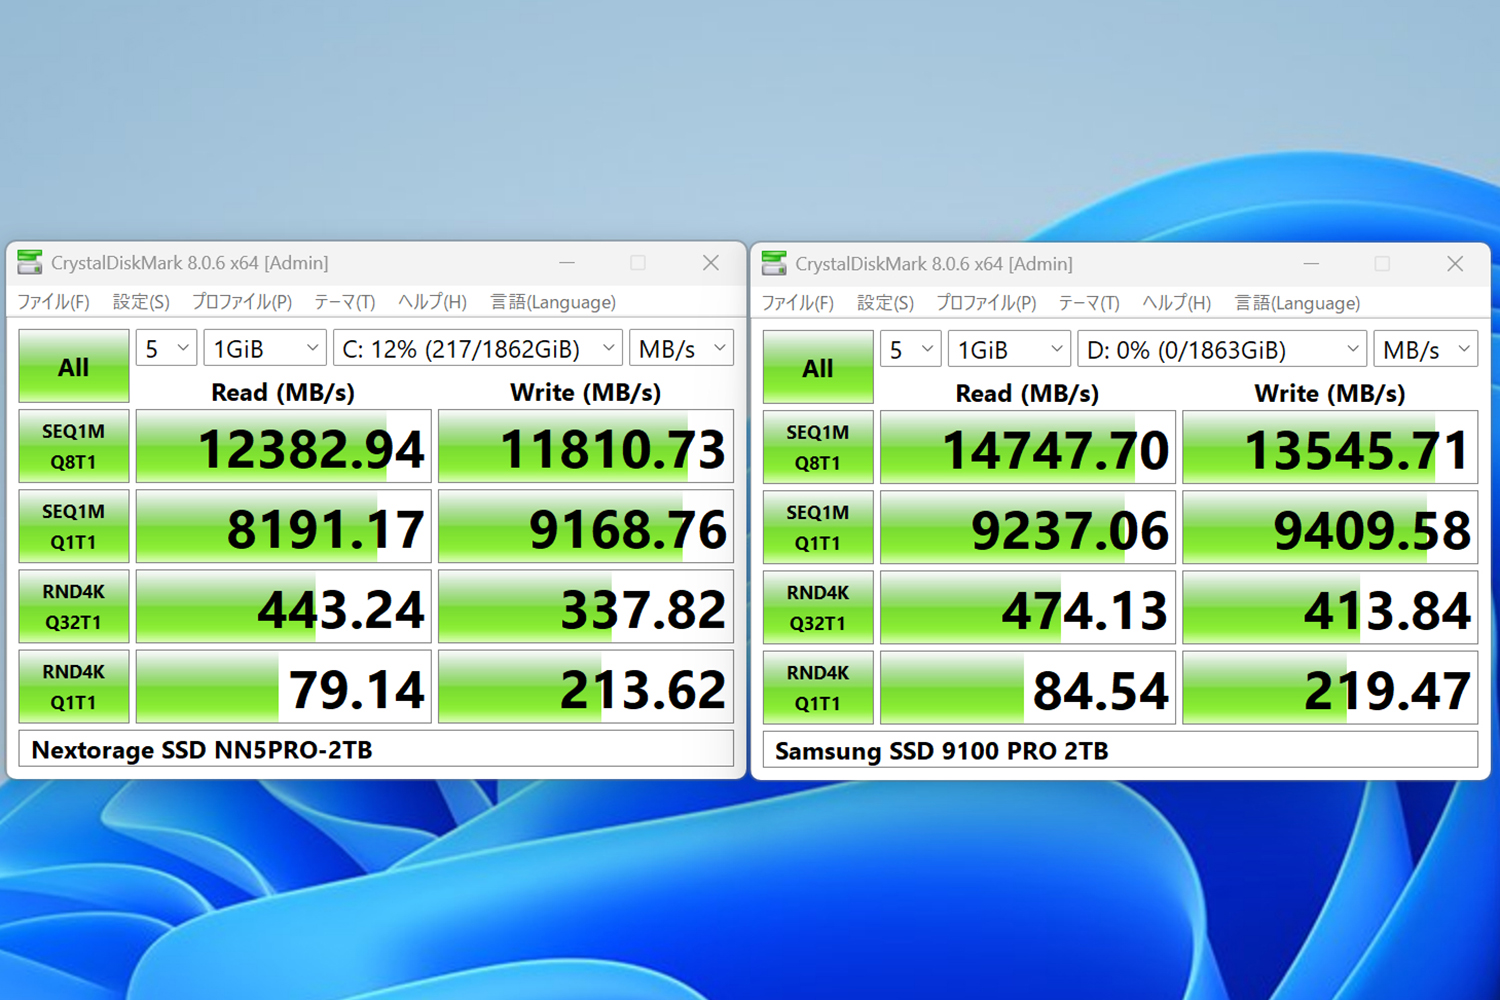Select the 8191.17 read result
The width and height of the screenshot is (1500, 1000).
(283, 526)
